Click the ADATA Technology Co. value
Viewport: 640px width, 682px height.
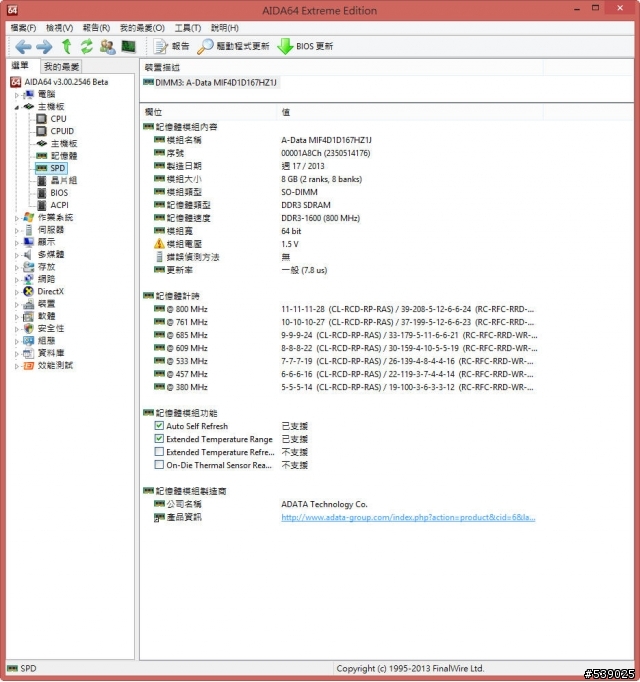324,504
